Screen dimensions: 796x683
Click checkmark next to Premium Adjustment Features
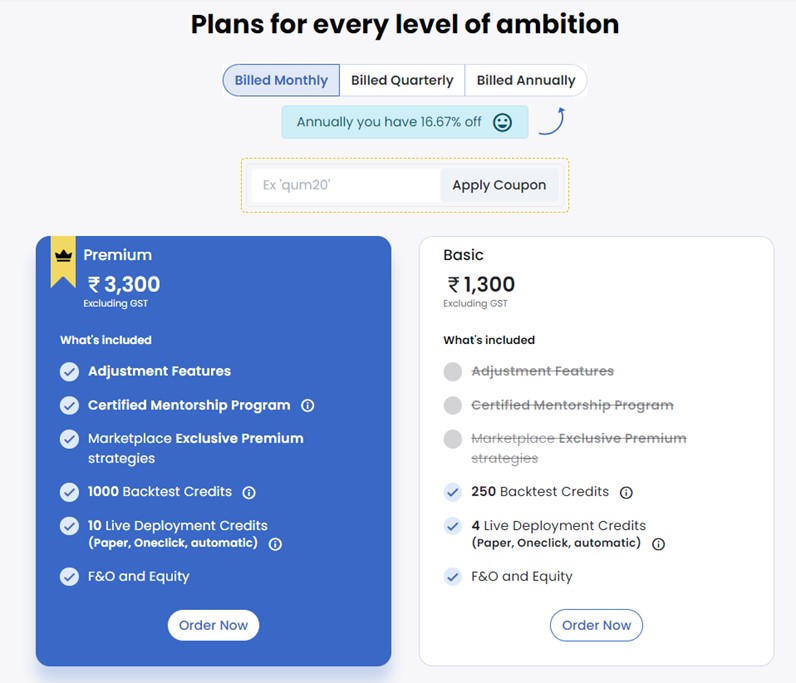[x=69, y=372]
